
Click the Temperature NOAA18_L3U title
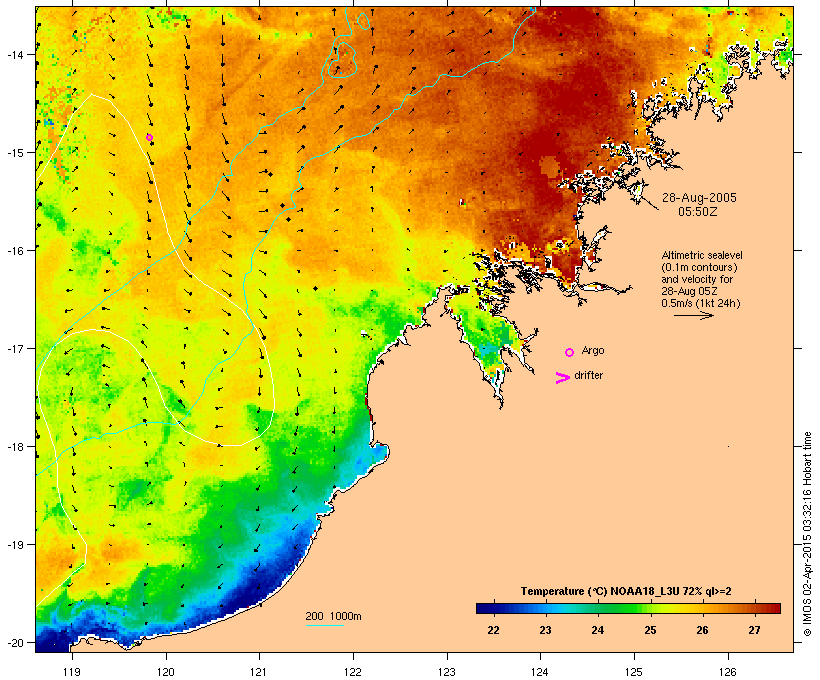click(626, 592)
